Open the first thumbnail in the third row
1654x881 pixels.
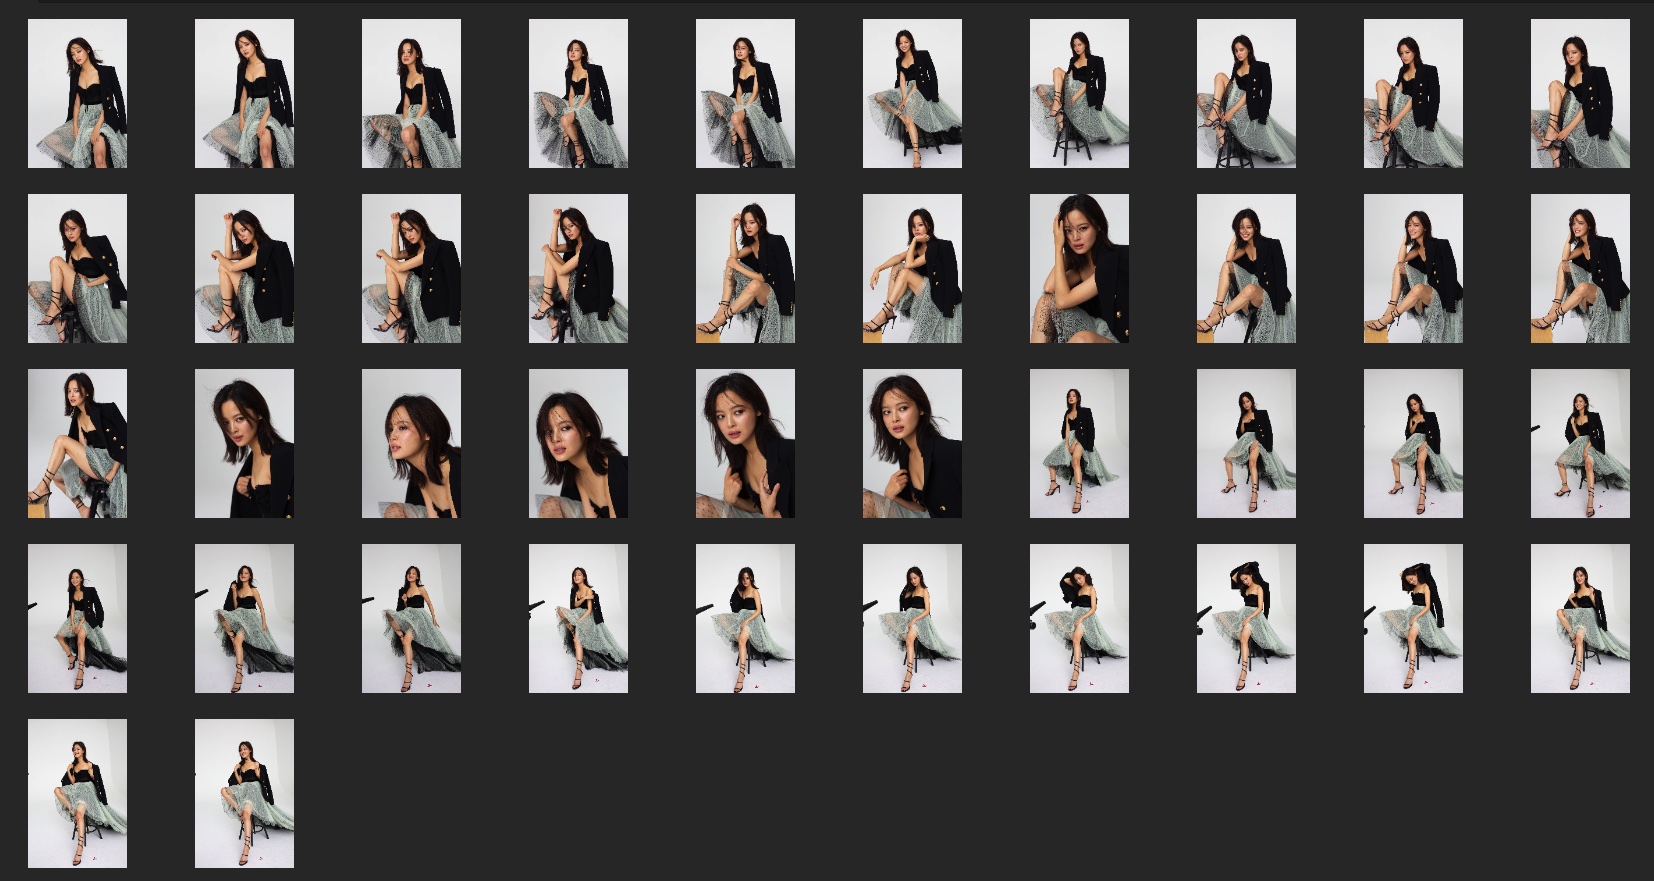coord(77,443)
